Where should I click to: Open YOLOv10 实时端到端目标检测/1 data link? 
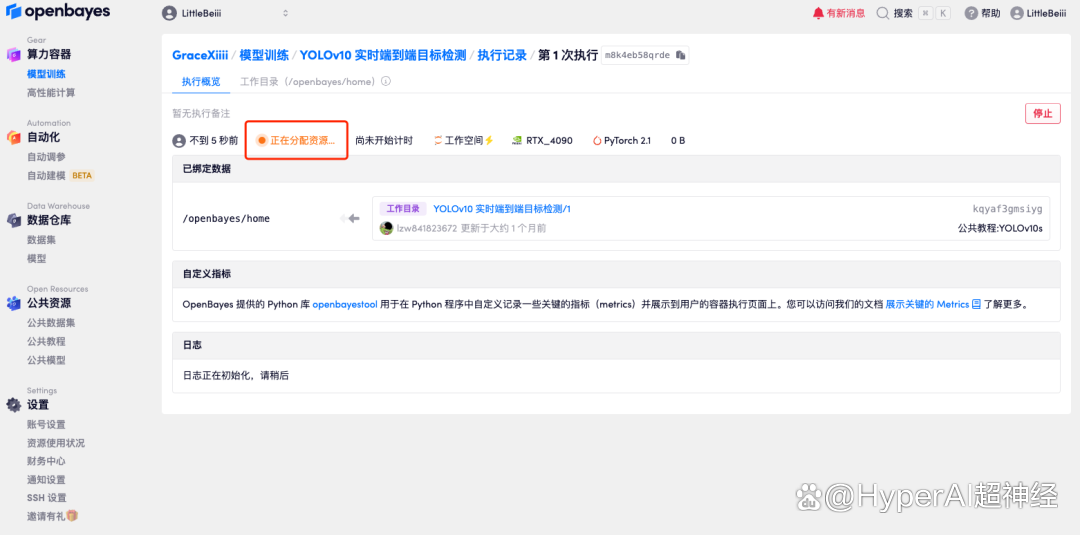[501, 209]
